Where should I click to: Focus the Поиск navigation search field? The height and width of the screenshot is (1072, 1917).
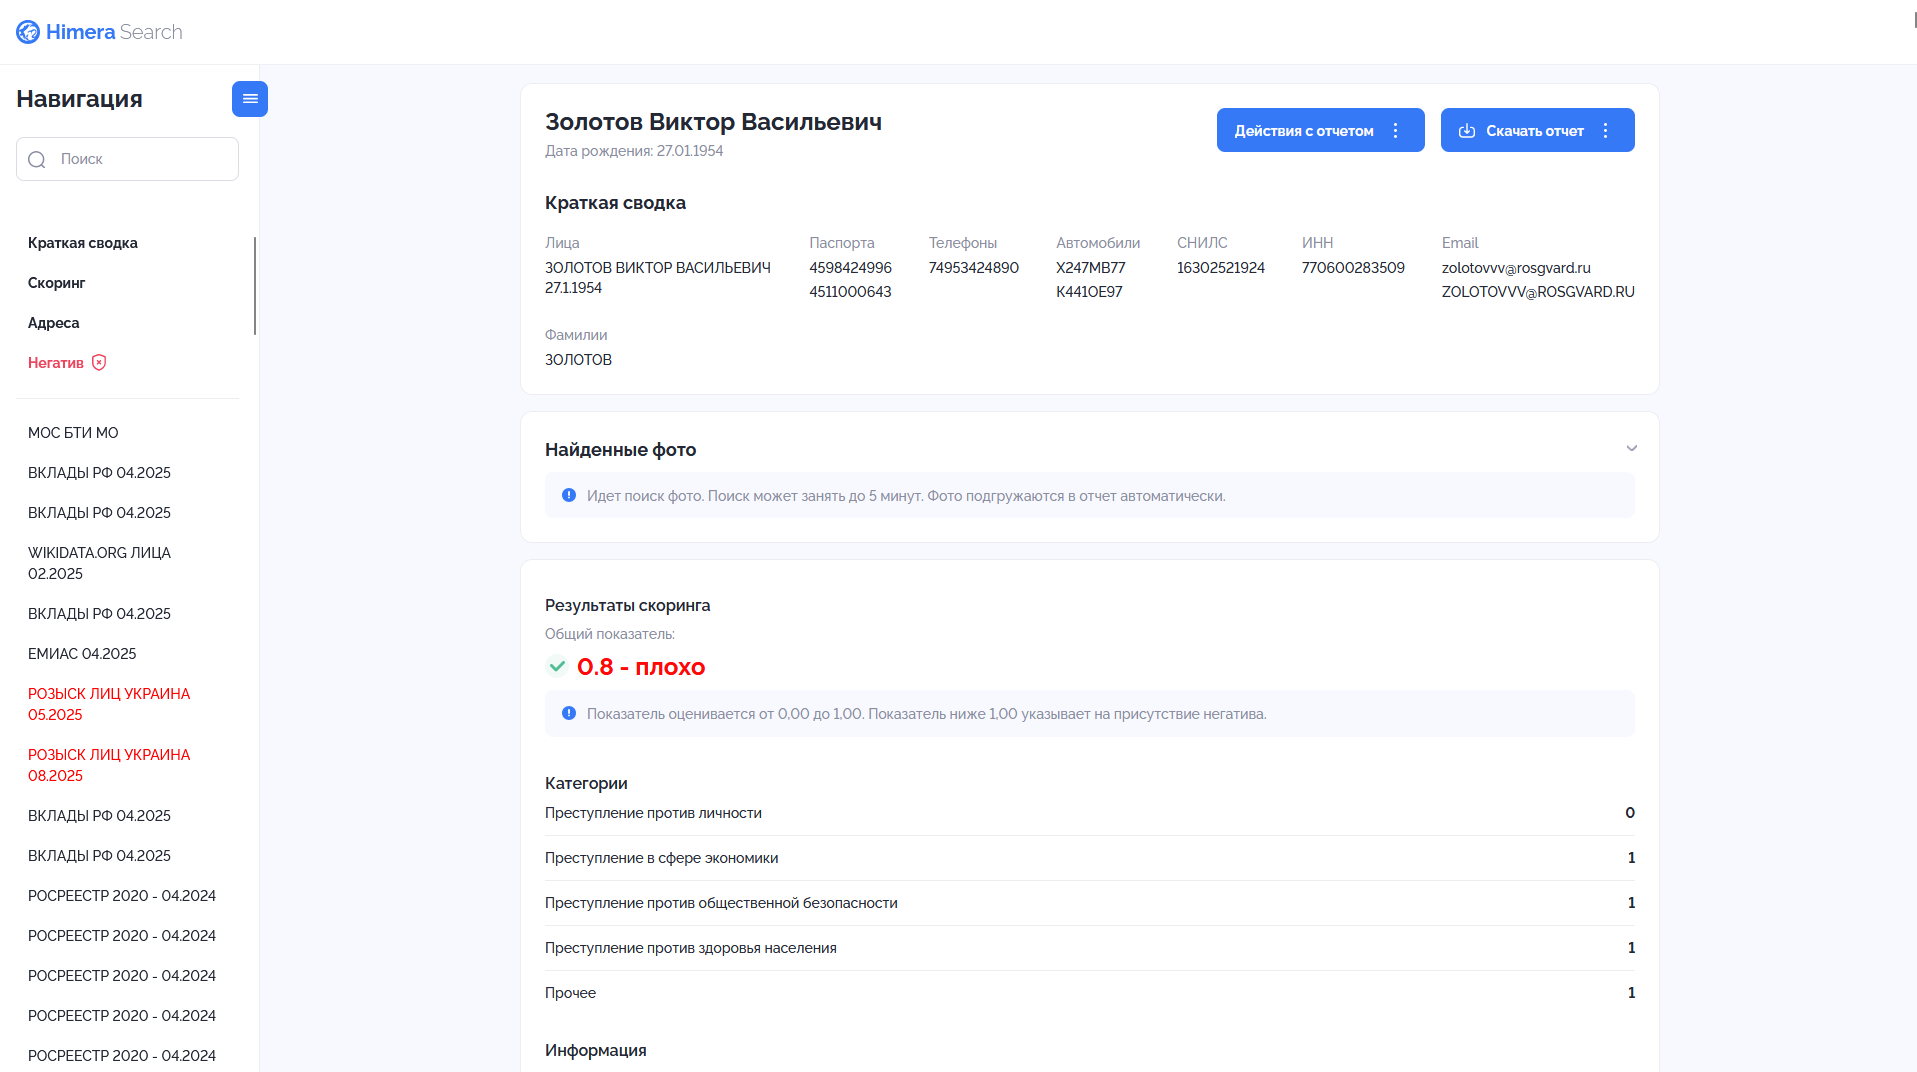point(127,159)
